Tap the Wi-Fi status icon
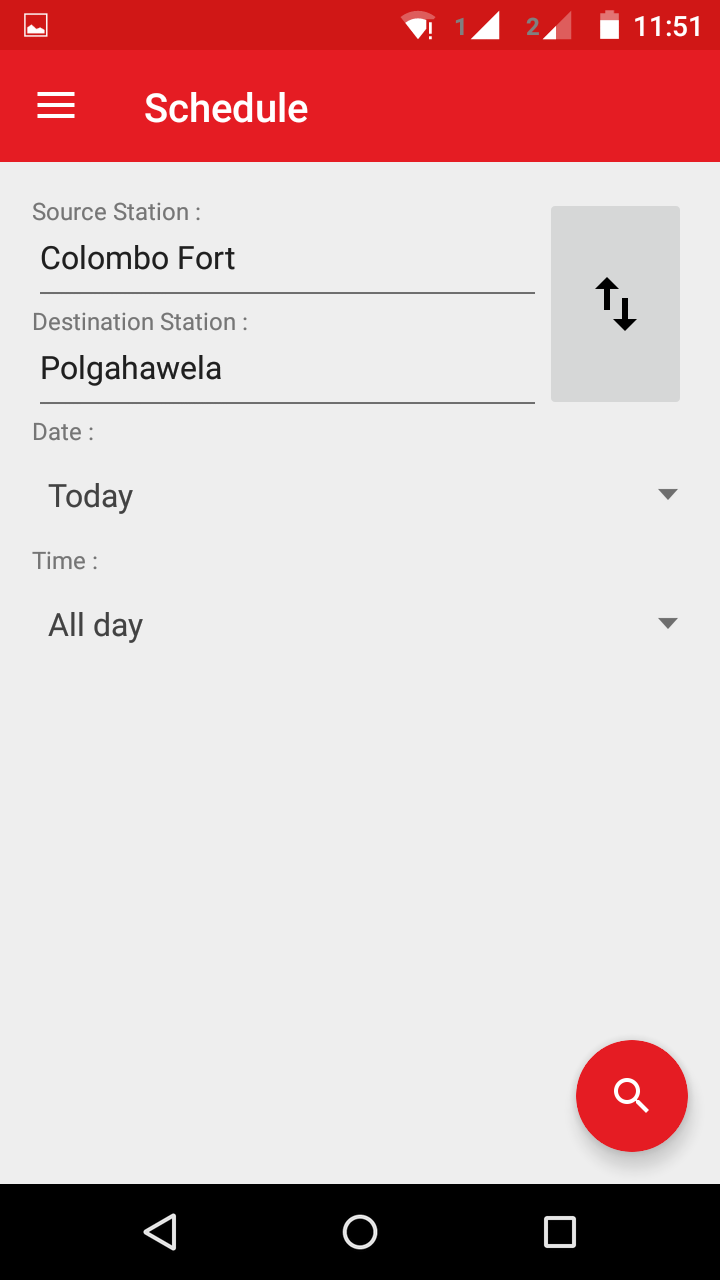This screenshot has height=1280, width=720. tap(417, 26)
